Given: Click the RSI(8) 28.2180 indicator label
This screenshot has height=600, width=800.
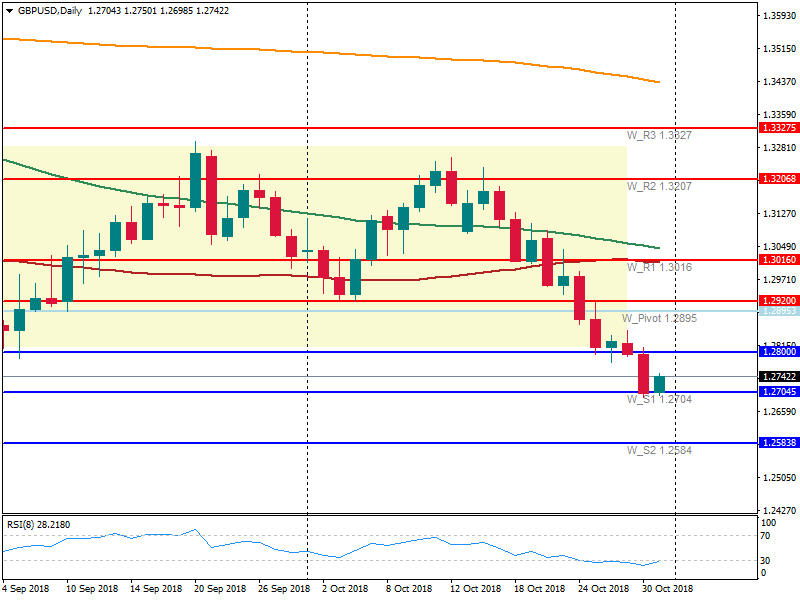Looking at the screenshot, I should pyautogui.click(x=42, y=523).
